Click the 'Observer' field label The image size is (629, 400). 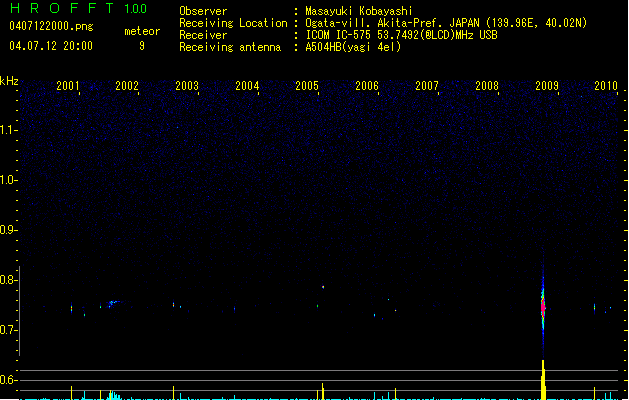(203, 11)
